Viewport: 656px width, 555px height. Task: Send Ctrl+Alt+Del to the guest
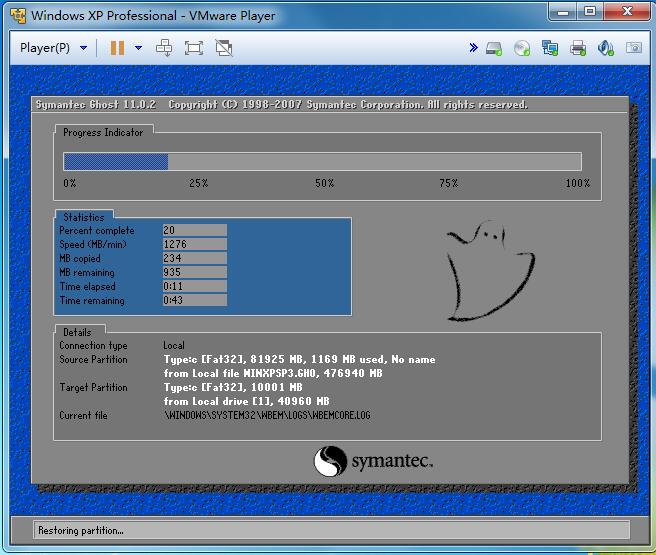164,48
